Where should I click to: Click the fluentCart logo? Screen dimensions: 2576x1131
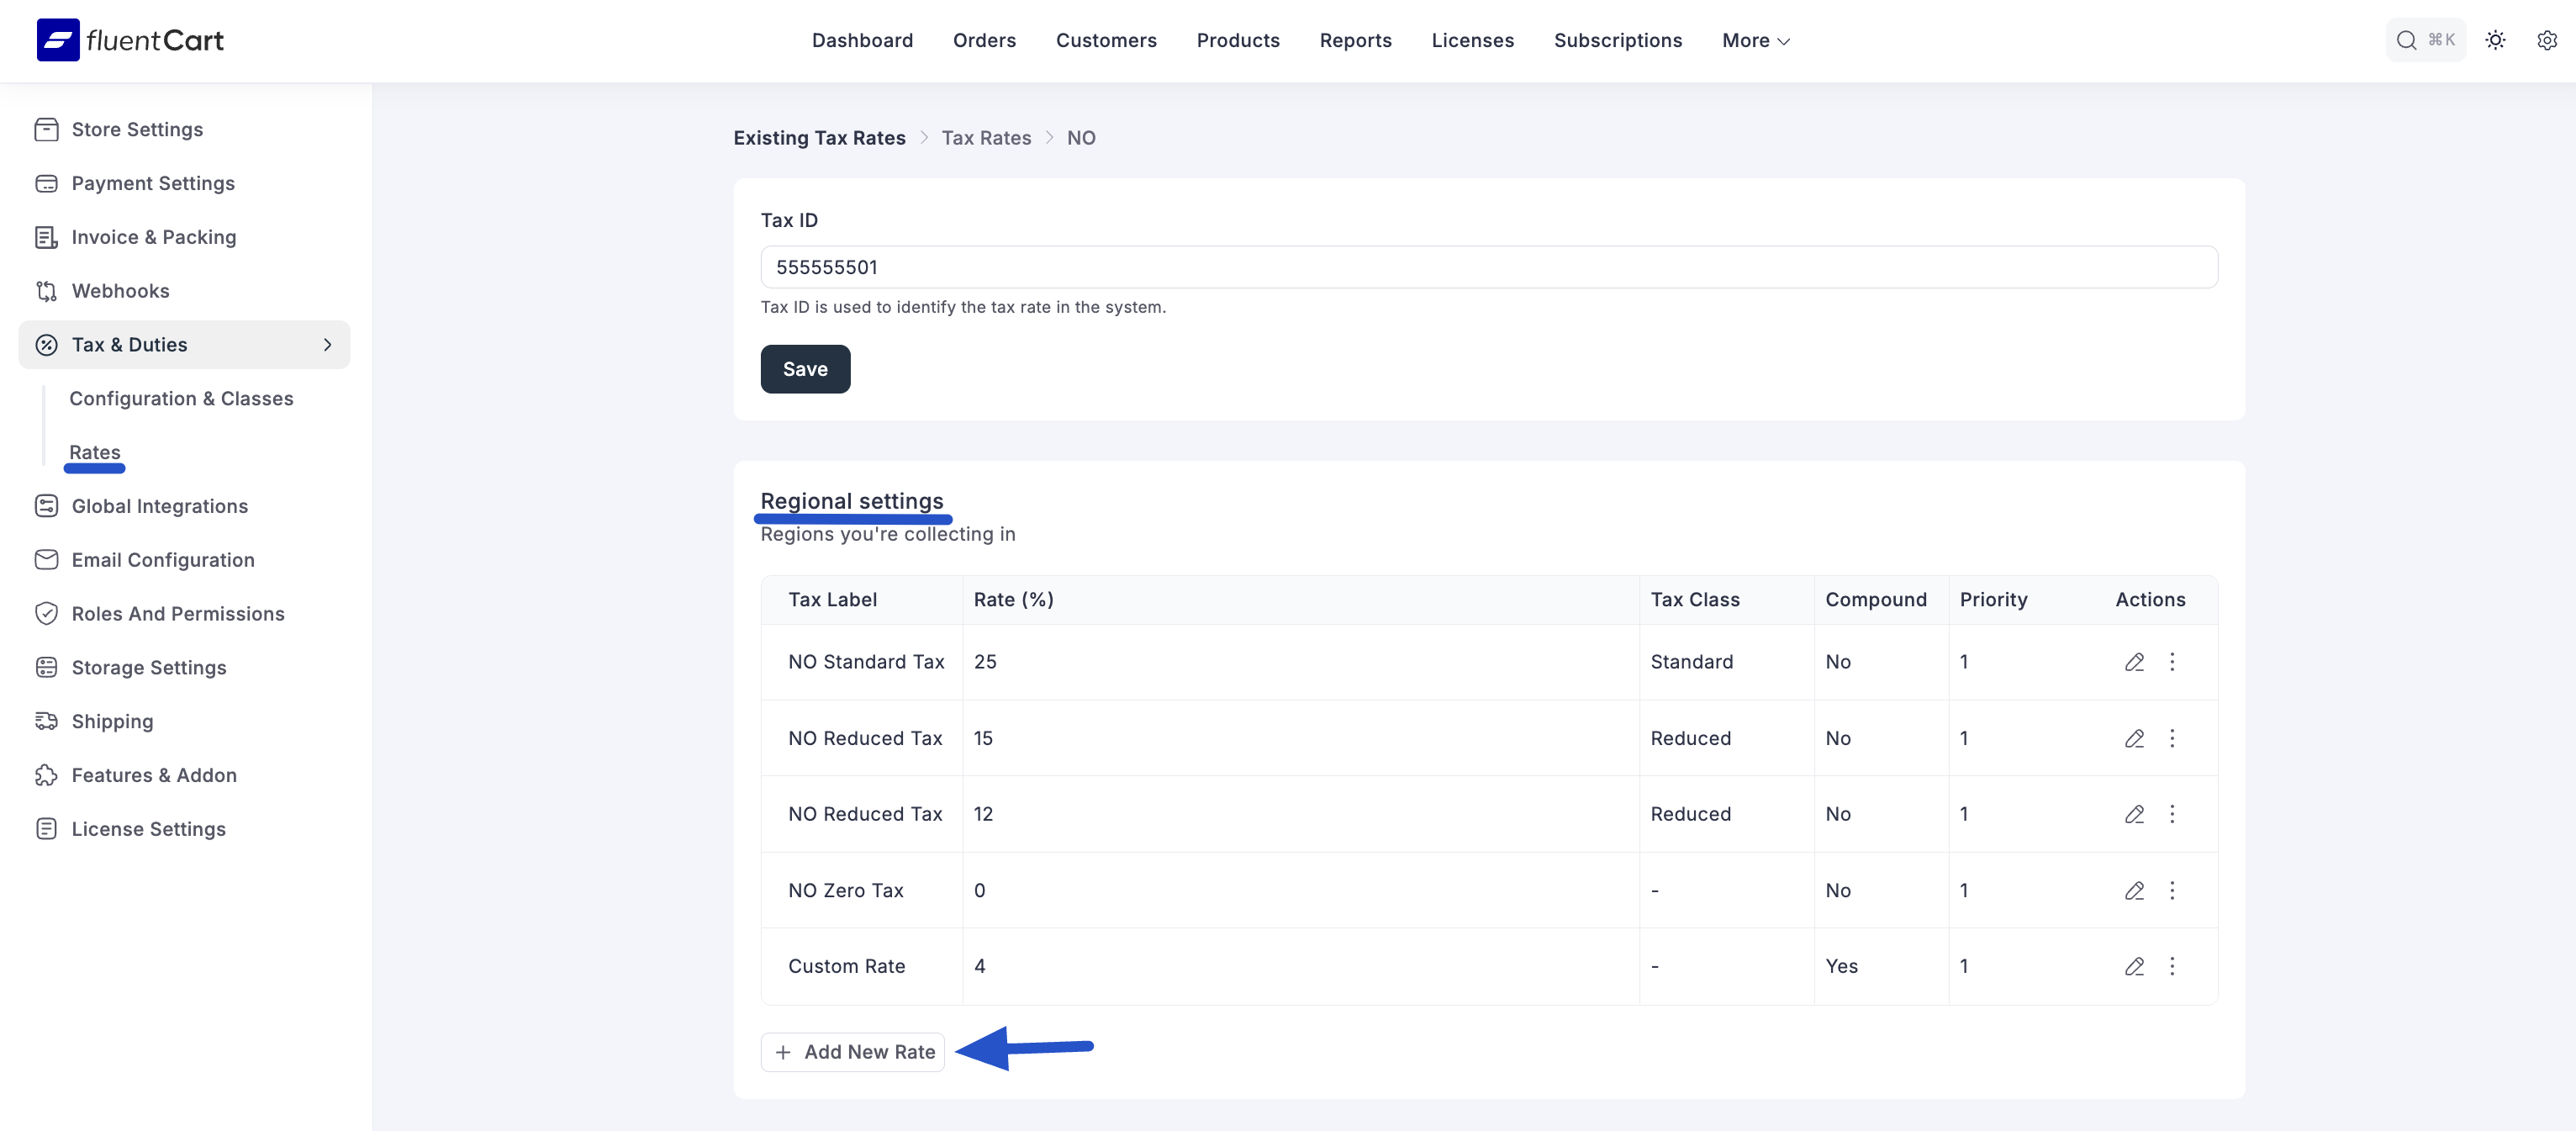pos(130,40)
